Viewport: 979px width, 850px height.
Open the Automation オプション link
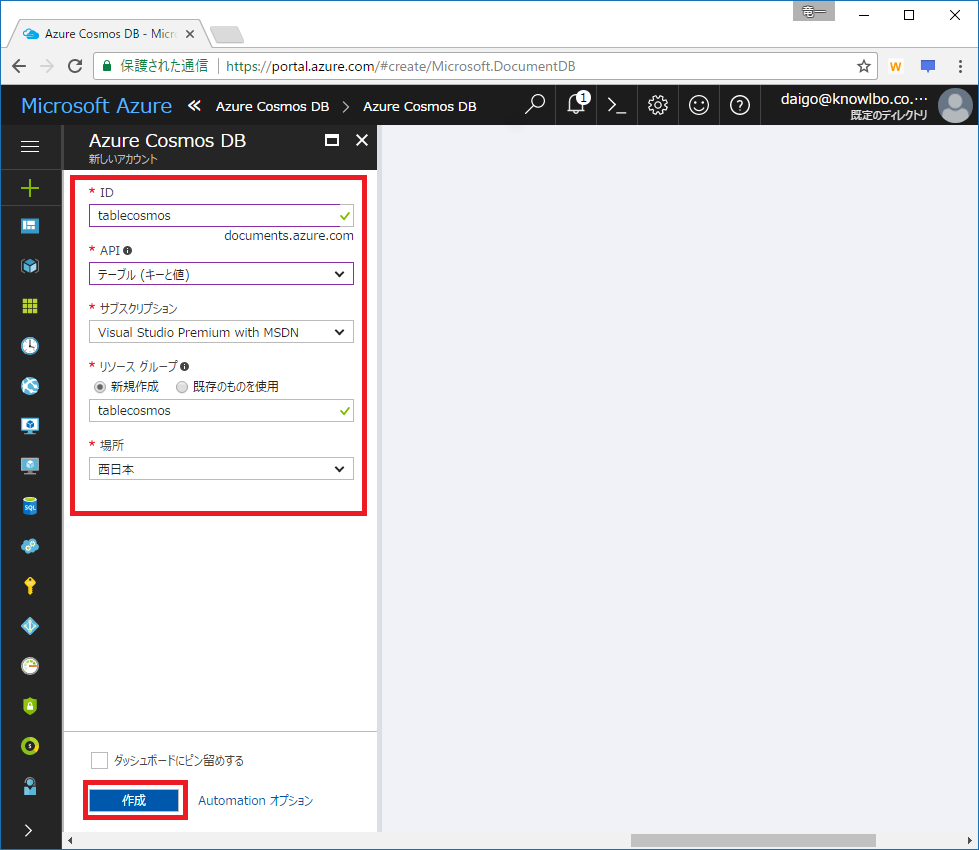255,800
